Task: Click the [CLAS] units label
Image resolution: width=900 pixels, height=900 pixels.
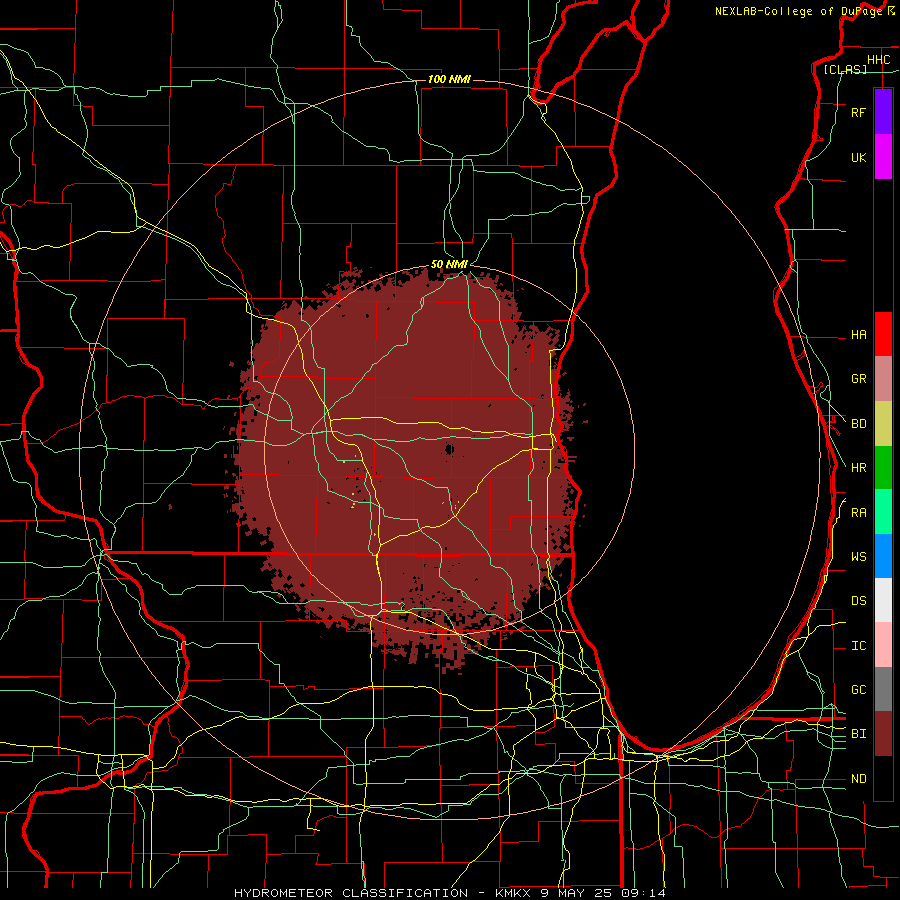Action: point(845,70)
